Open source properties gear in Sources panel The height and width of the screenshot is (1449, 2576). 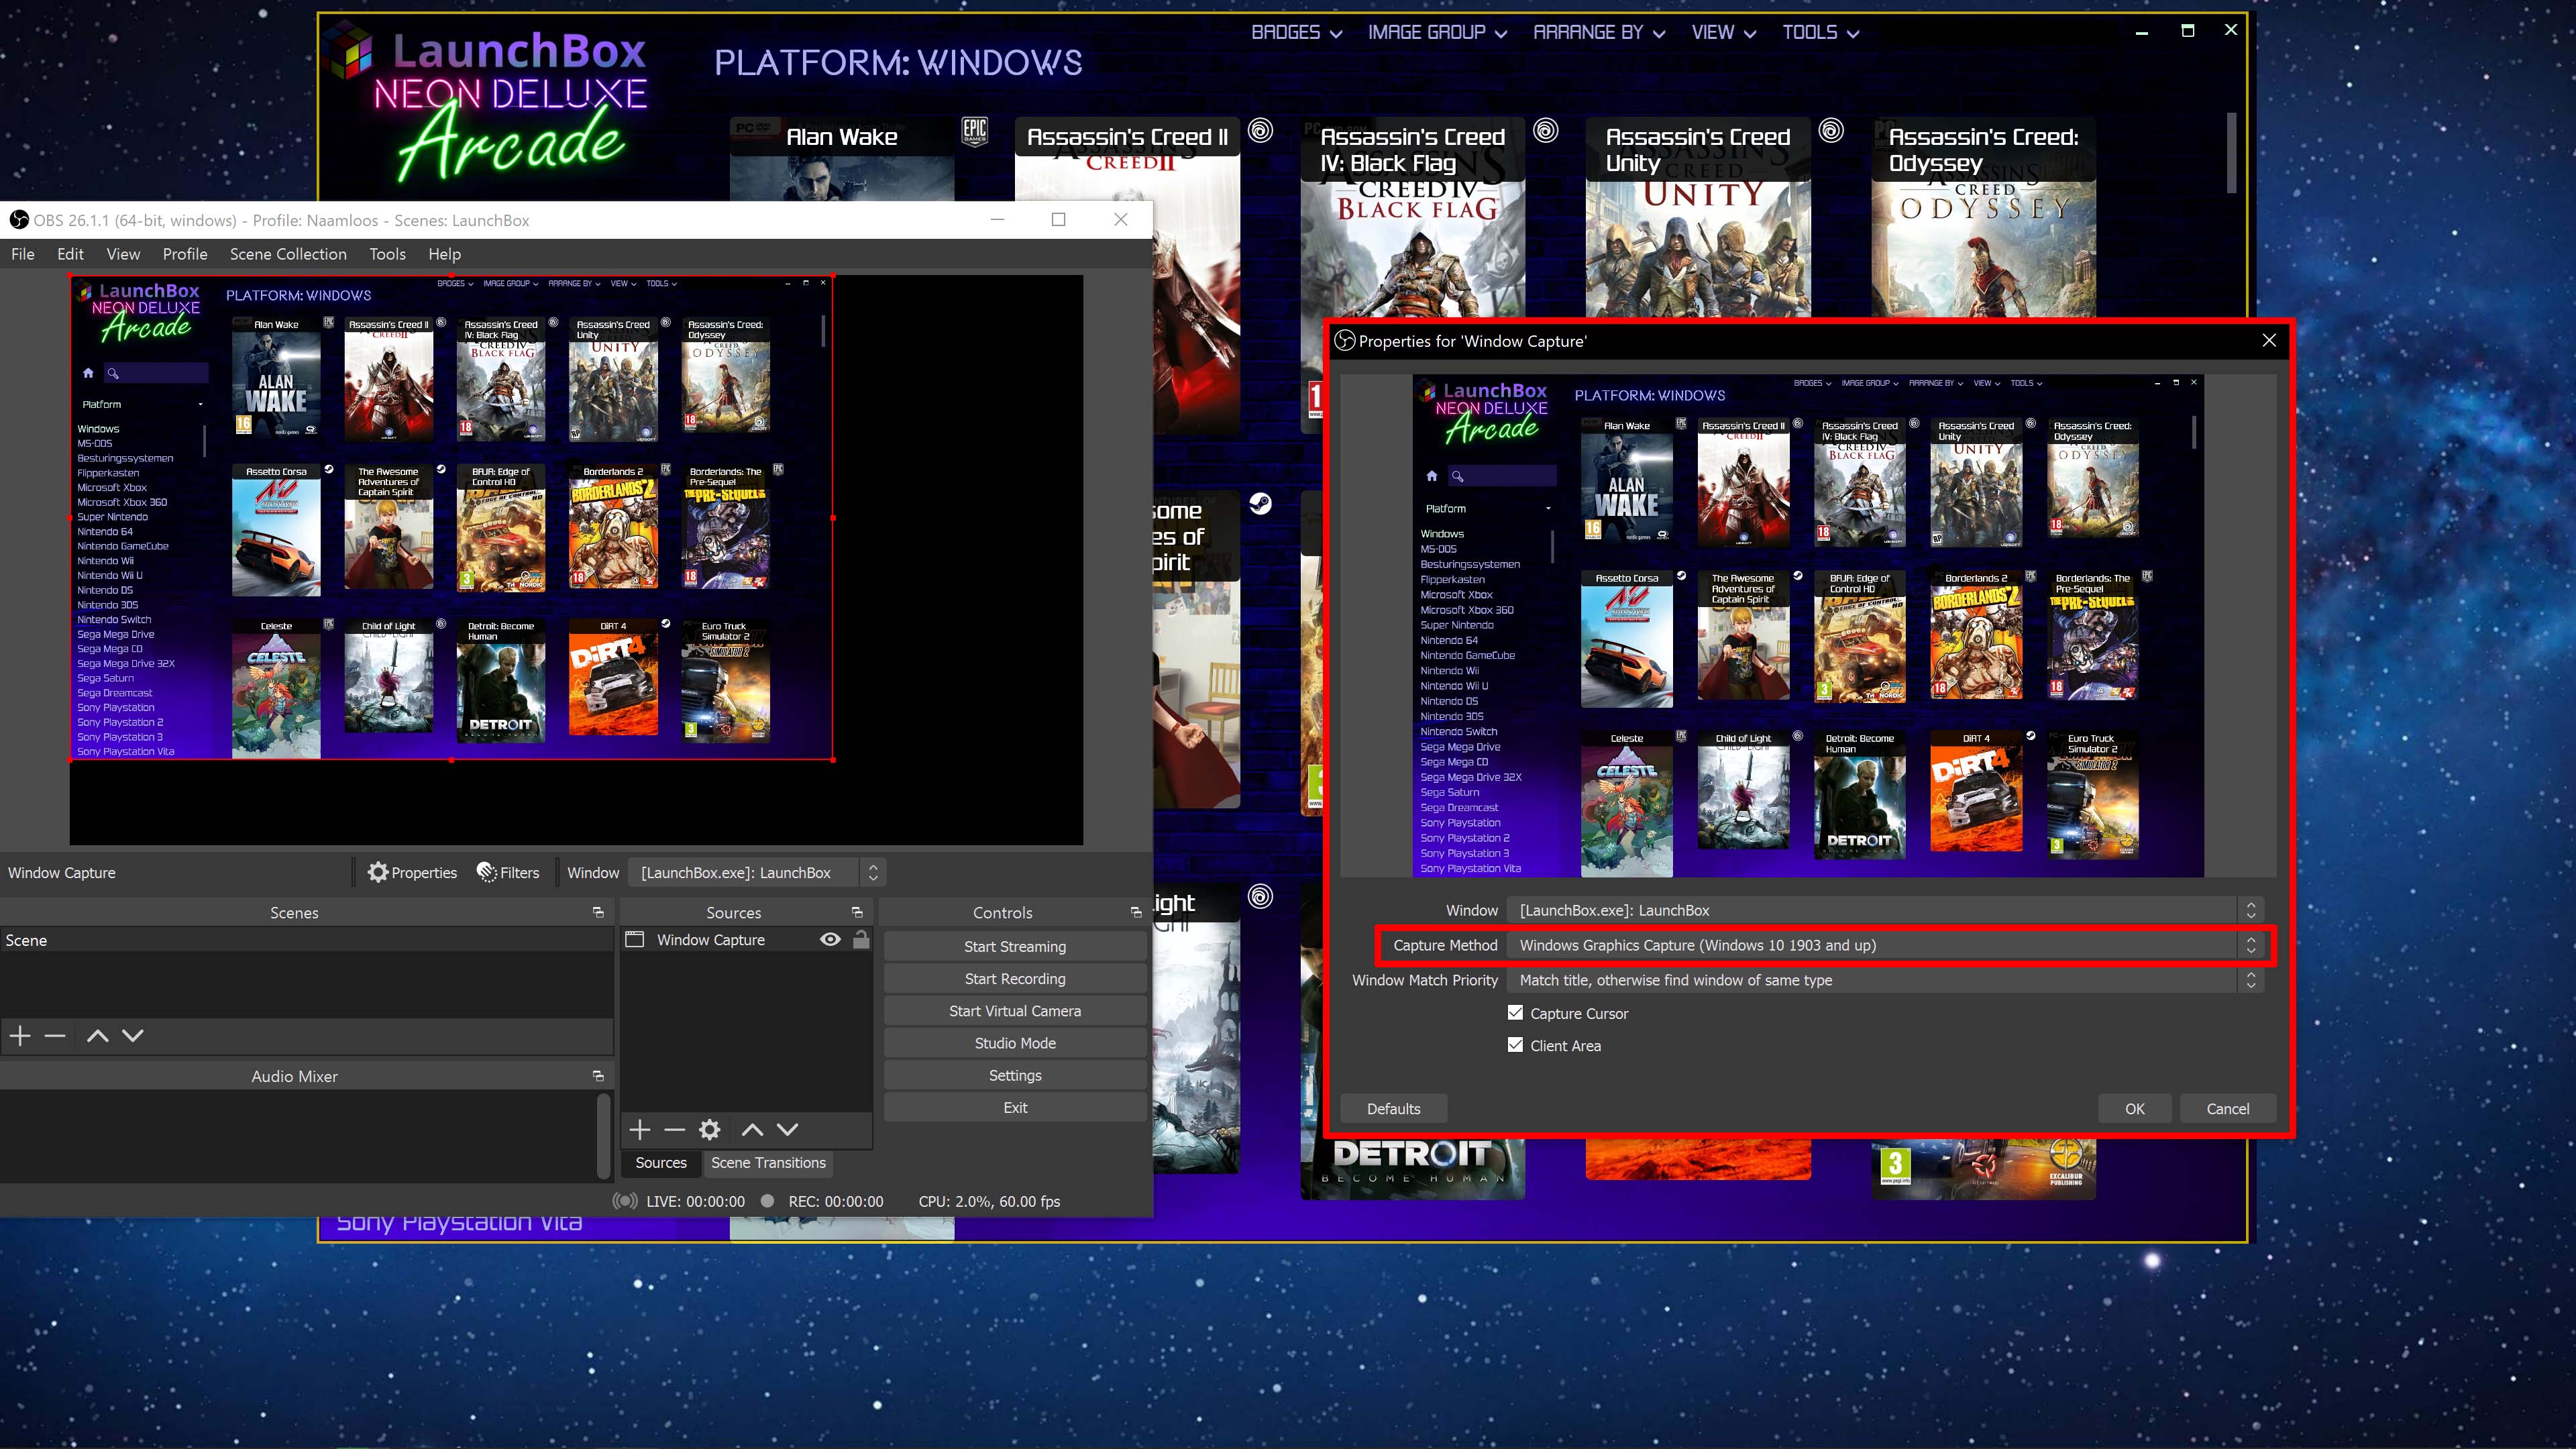(x=710, y=1130)
